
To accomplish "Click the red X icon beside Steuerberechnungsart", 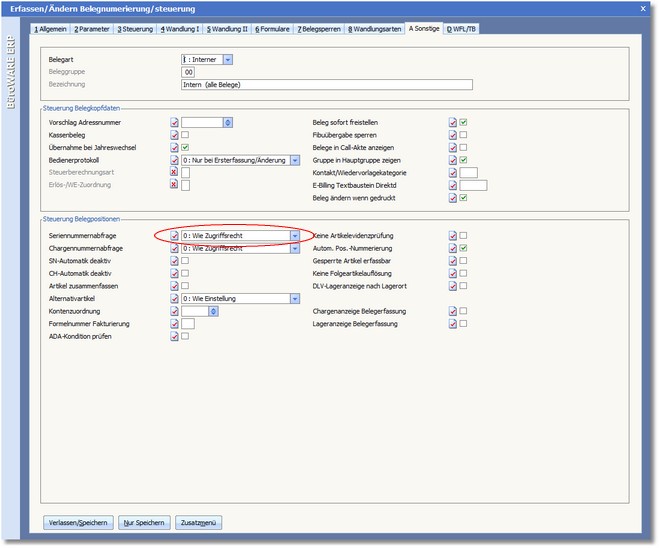I will coord(174,172).
